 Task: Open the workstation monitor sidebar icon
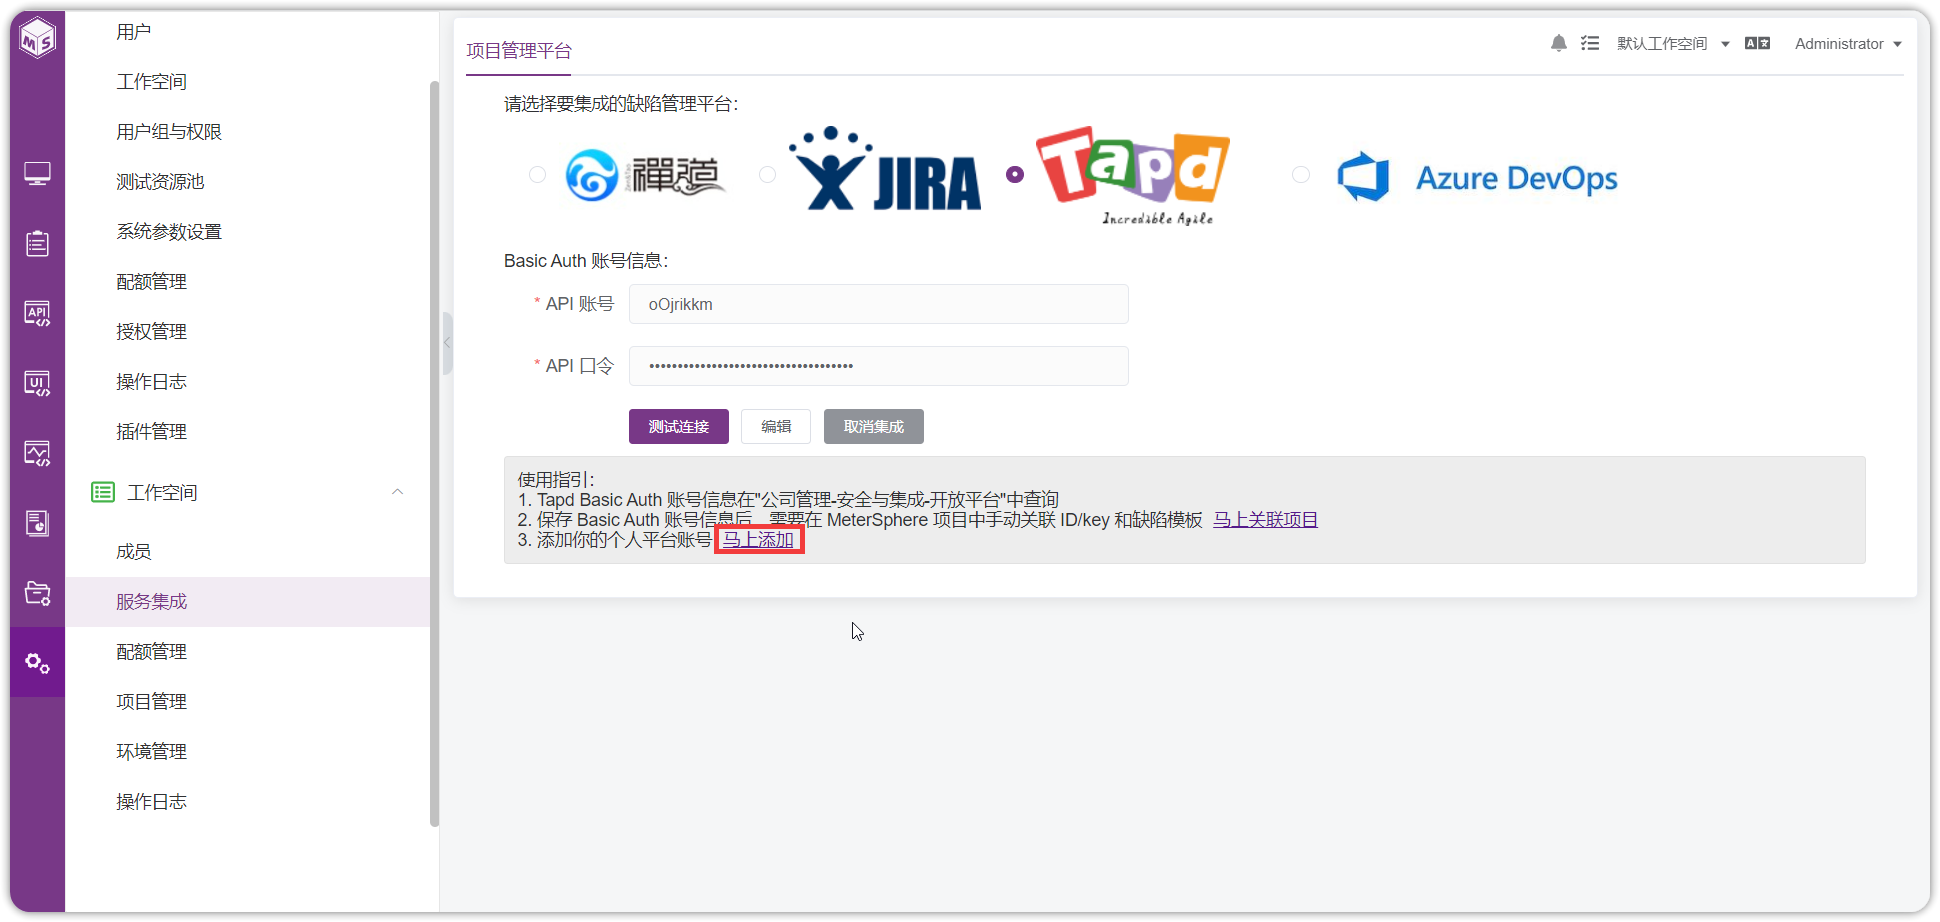(38, 174)
